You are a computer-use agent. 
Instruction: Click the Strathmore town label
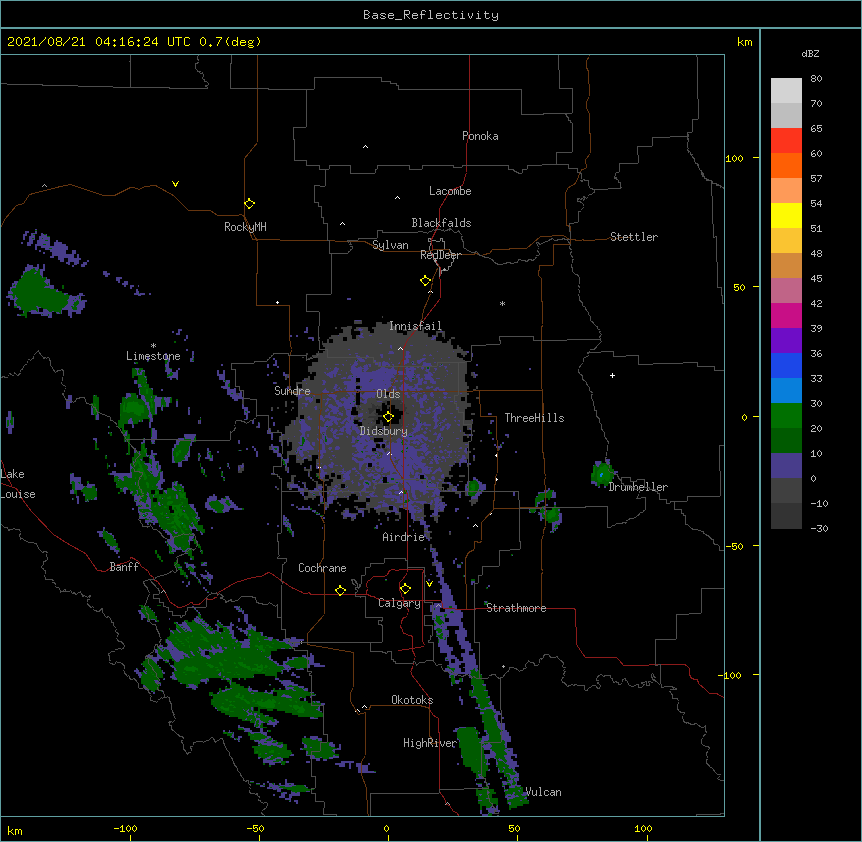[516, 608]
